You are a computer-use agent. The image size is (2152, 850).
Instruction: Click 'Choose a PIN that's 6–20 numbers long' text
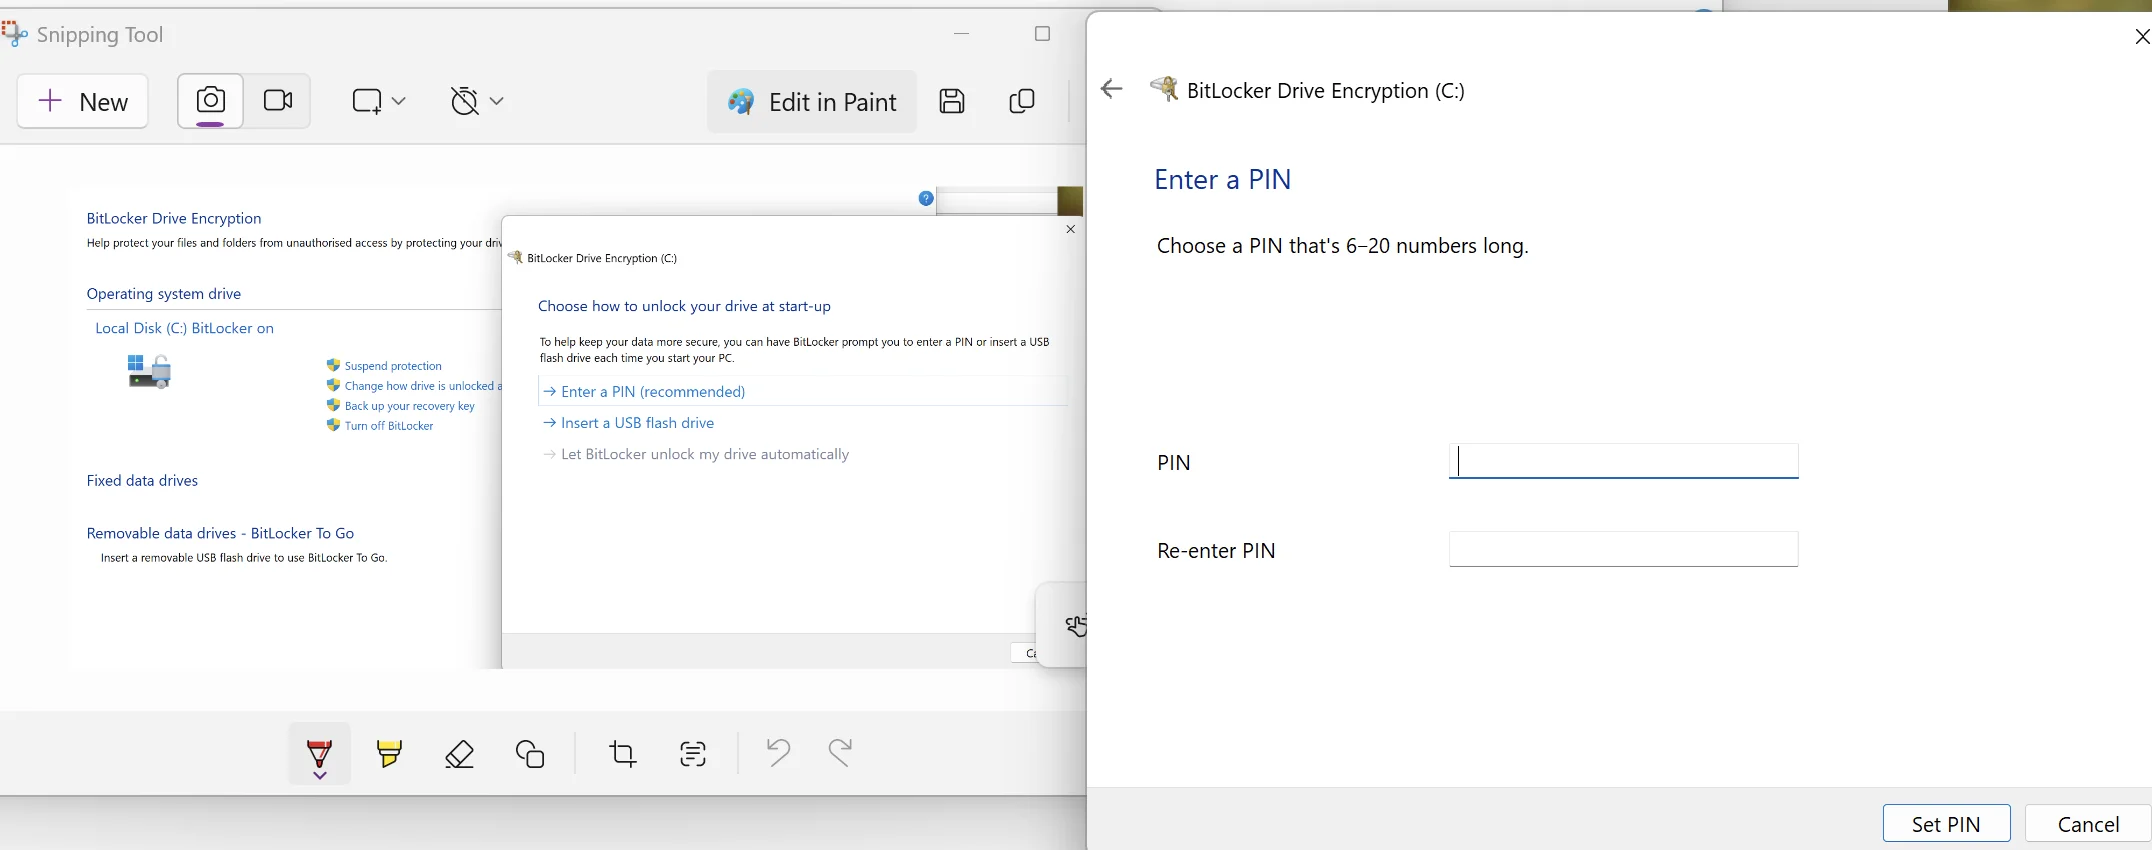[x=1343, y=246]
